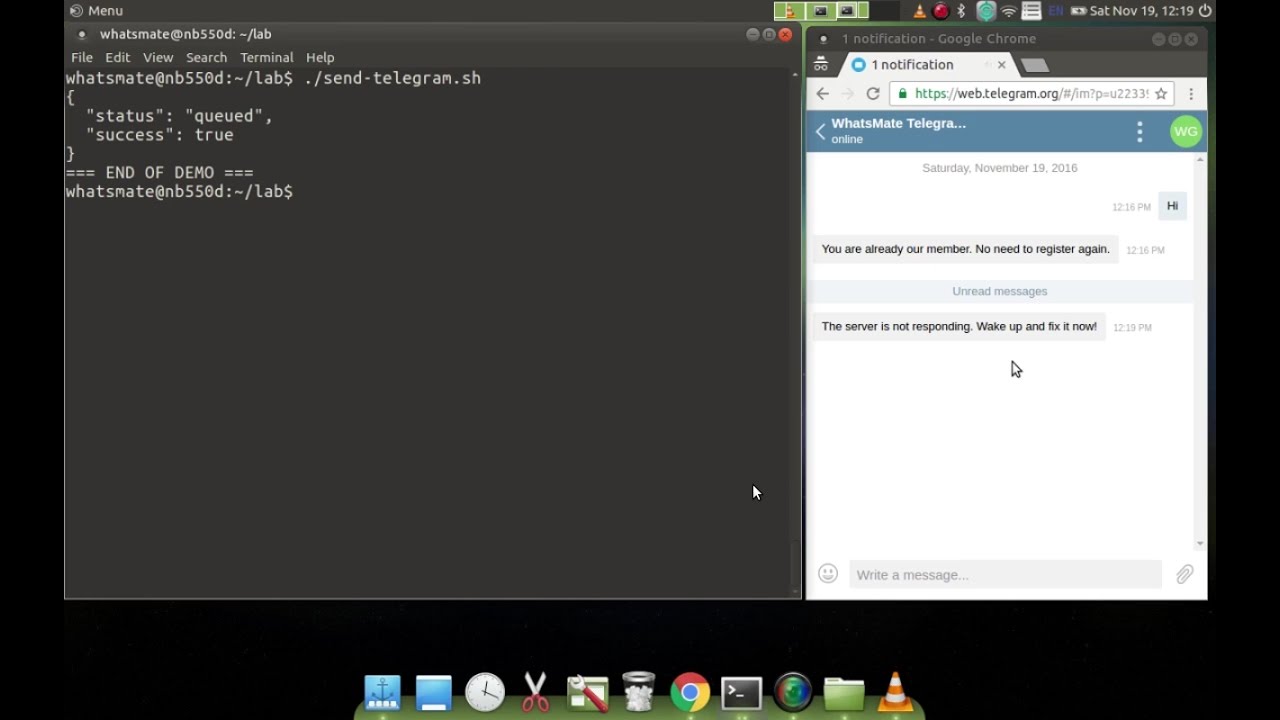Open the camera lens app in dock
Screen dimensions: 1280x720
coord(792,693)
